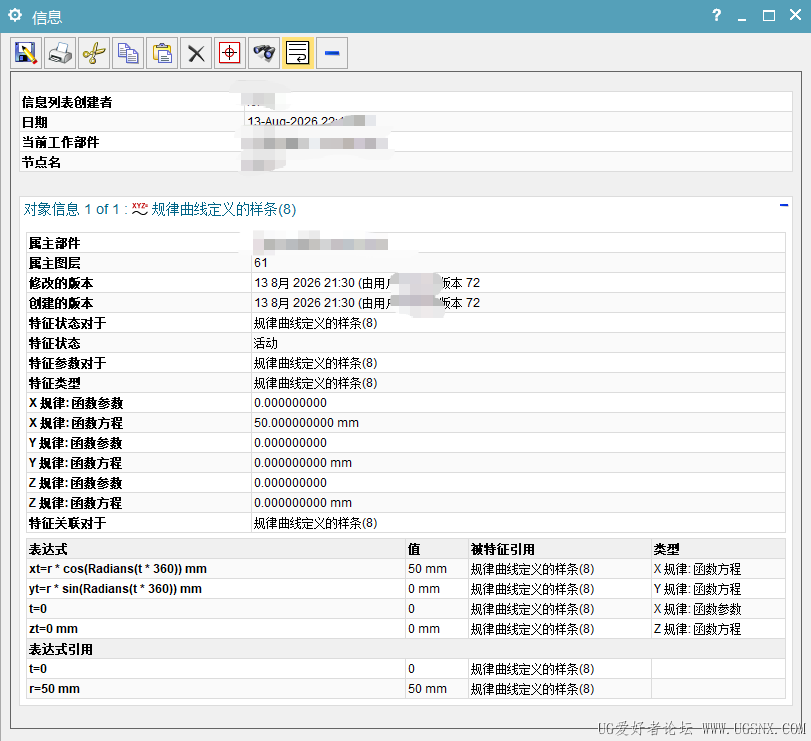This screenshot has width=811, height=741.
Task: Click the 修改的版本 row label
Action: click(x=61, y=283)
